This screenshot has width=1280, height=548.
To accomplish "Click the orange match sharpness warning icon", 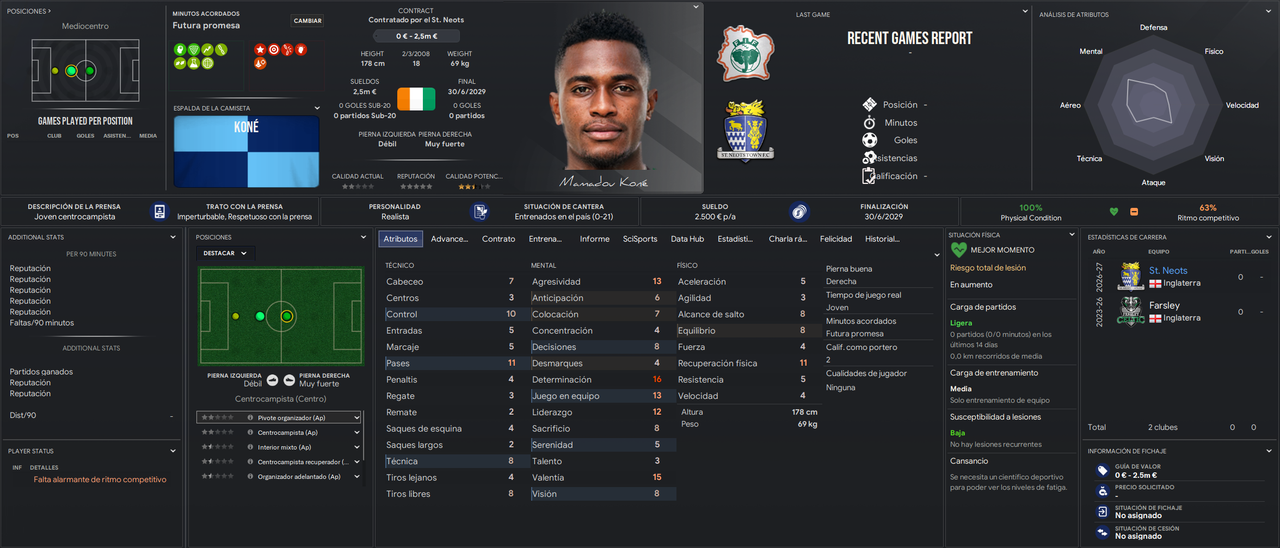I will pos(1134,211).
